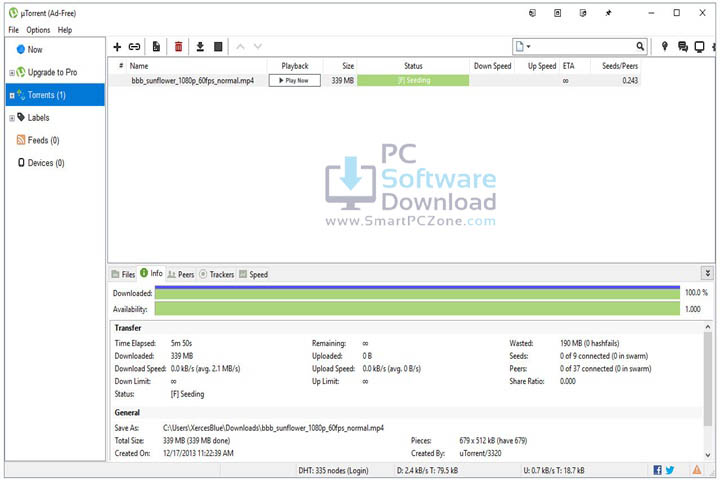The width and height of the screenshot is (720, 480).
Task: Click scrollbar up arrow in info pane
Action: 708,327
